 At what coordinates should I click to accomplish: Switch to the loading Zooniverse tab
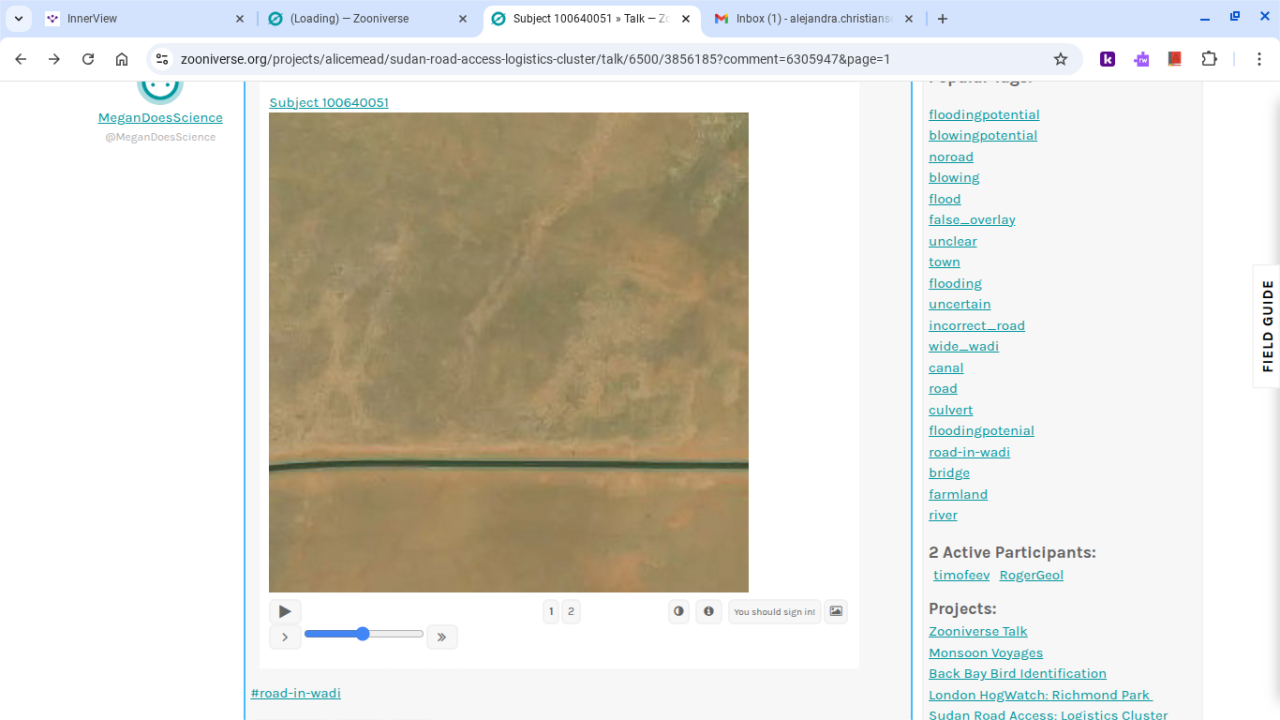368,19
